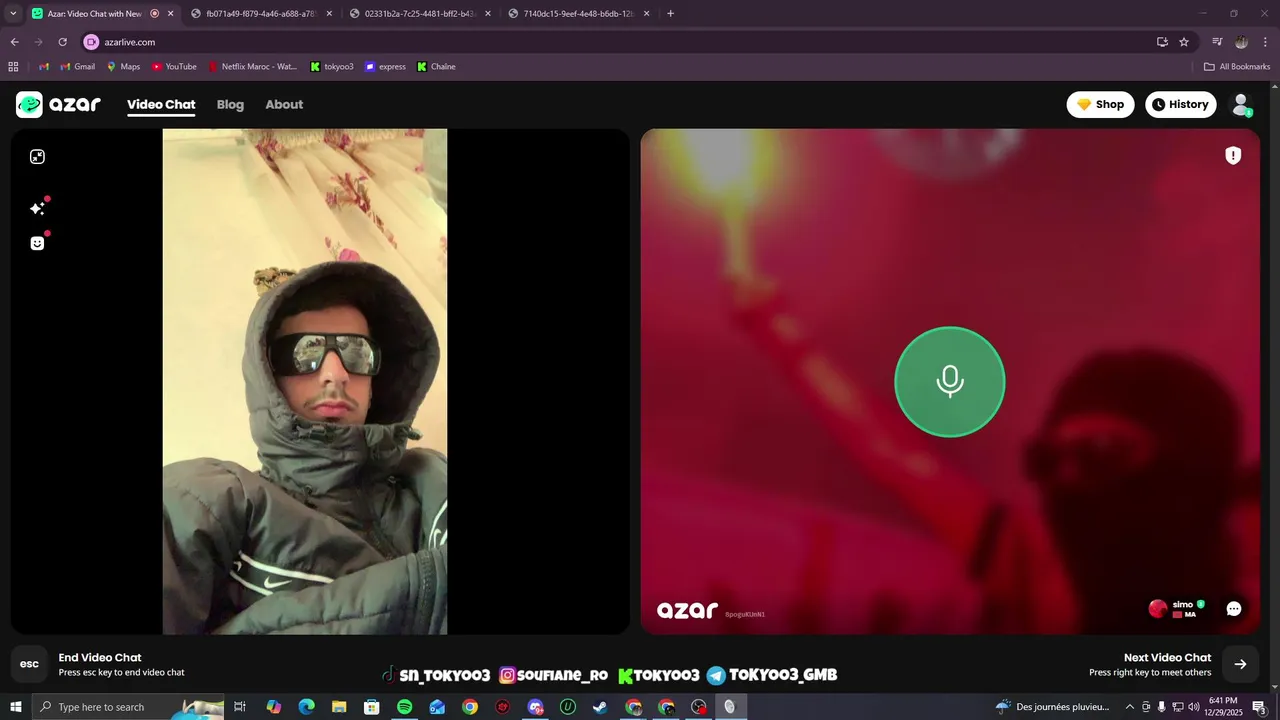Screen dimensions: 1280x720
Task: Open the apps grid in bookmarks bar
Action: [x=13, y=67]
